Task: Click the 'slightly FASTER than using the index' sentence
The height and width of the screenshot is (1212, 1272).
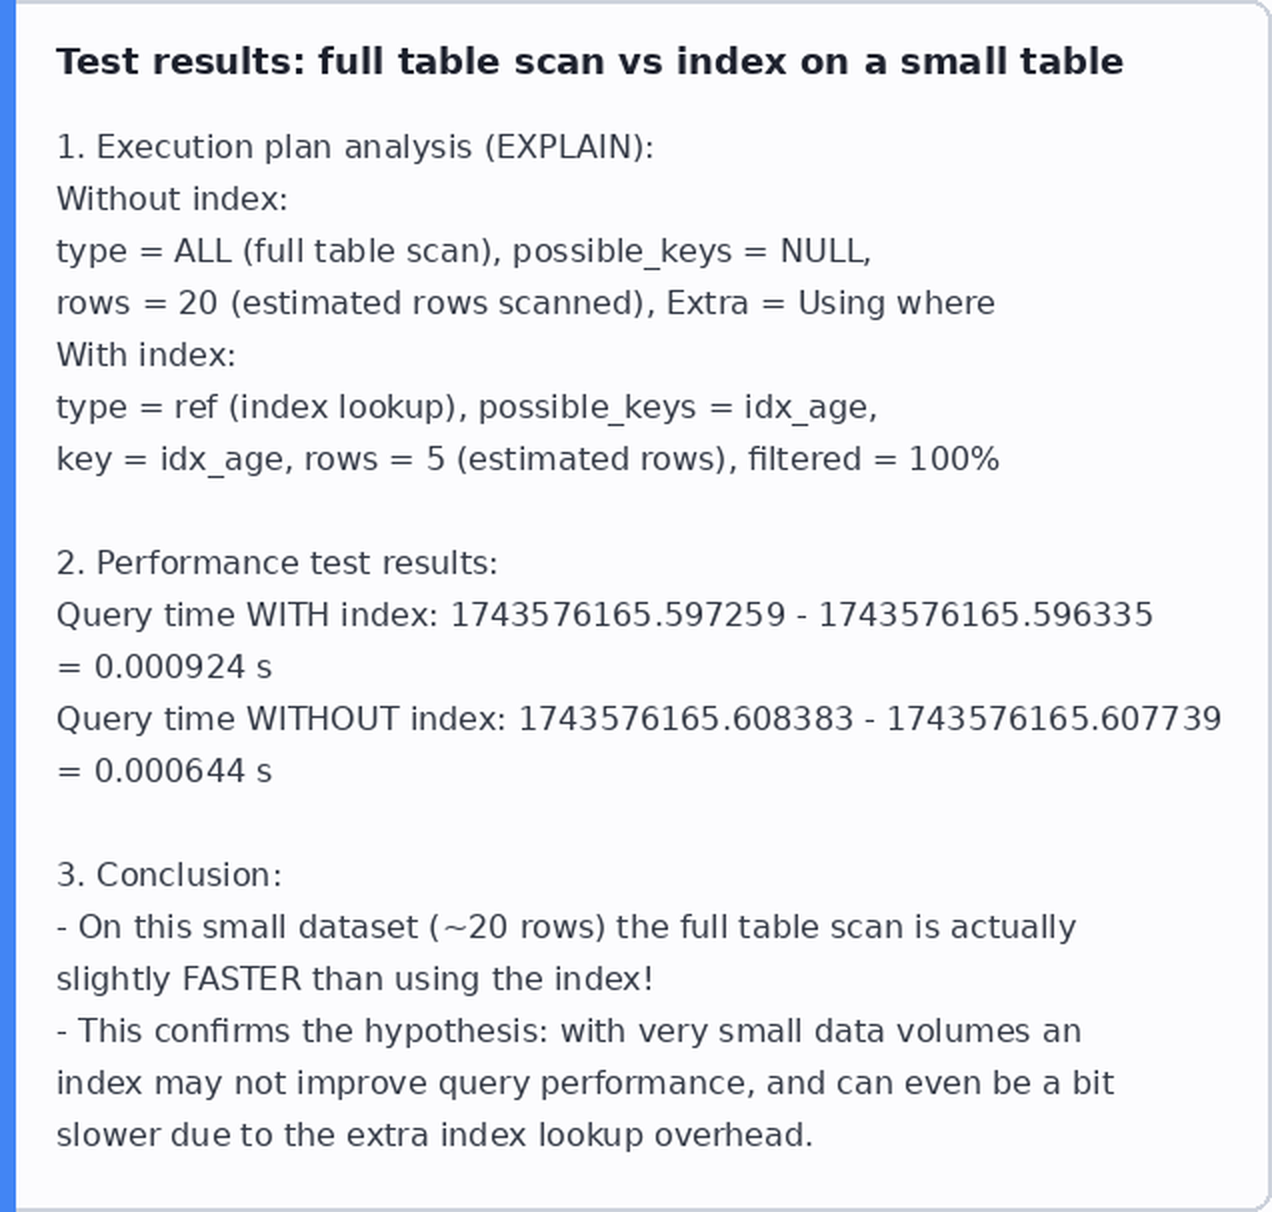Action: (355, 979)
